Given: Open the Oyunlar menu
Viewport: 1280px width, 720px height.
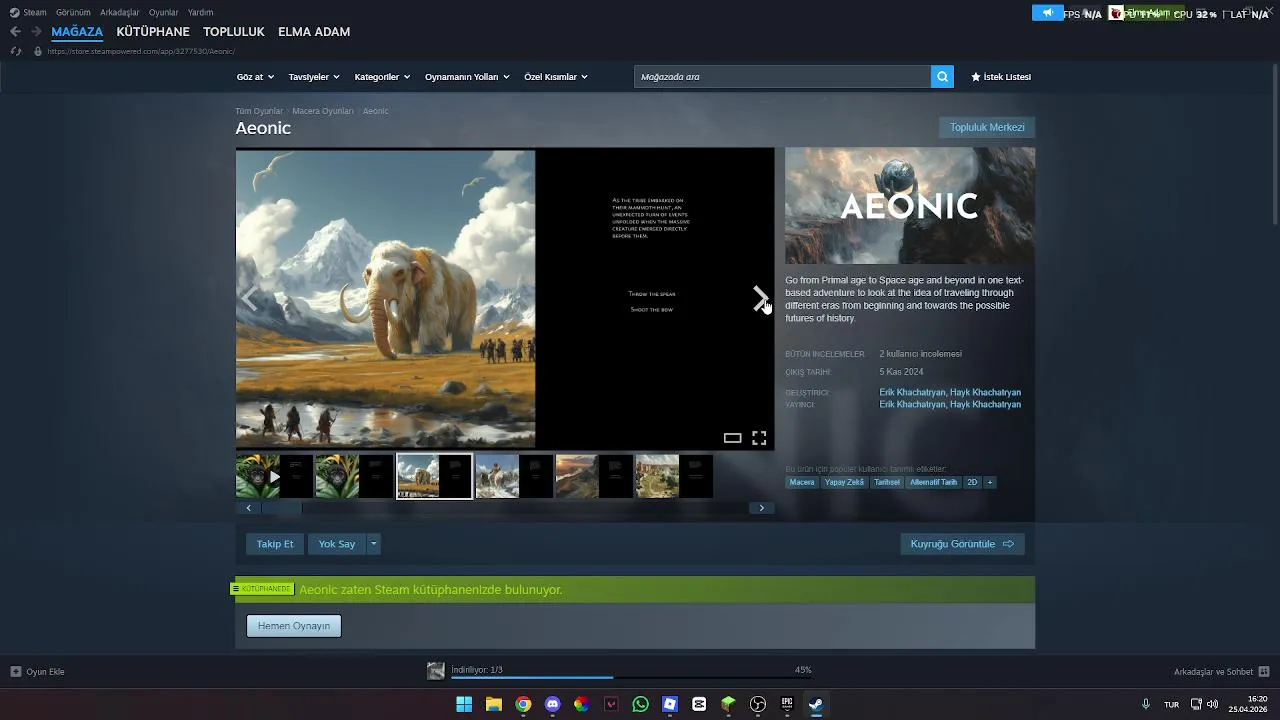Looking at the screenshot, I should (x=164, y=12).
